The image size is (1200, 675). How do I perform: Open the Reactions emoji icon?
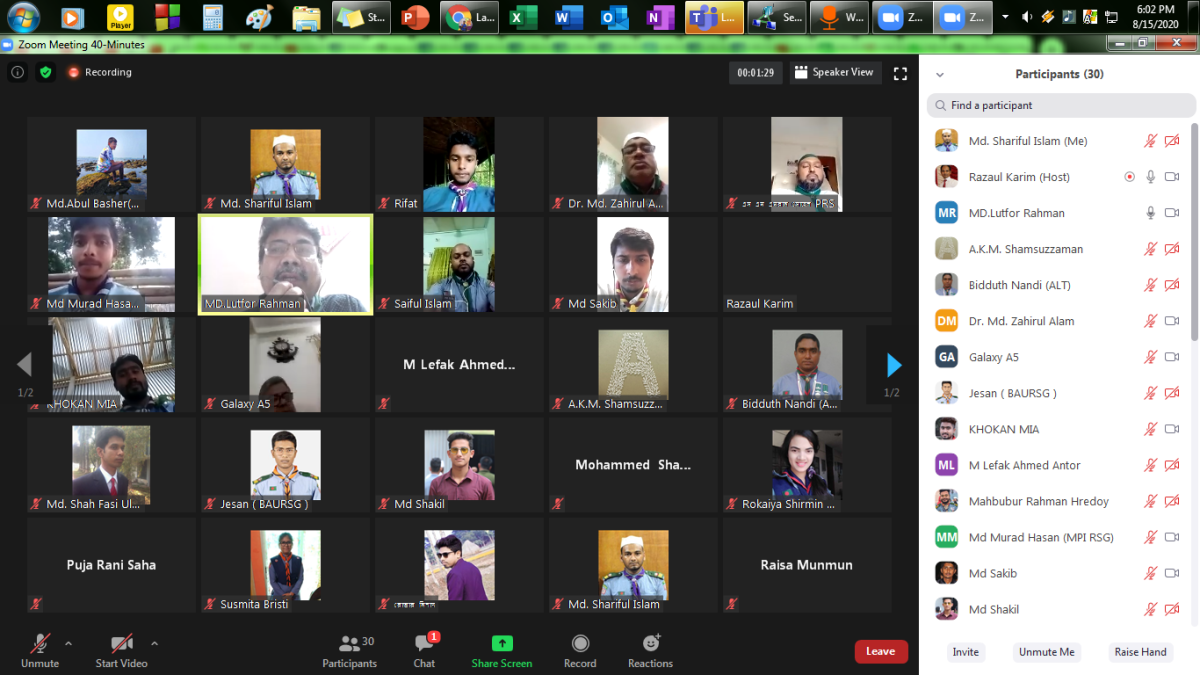click(x=650, y=644)
